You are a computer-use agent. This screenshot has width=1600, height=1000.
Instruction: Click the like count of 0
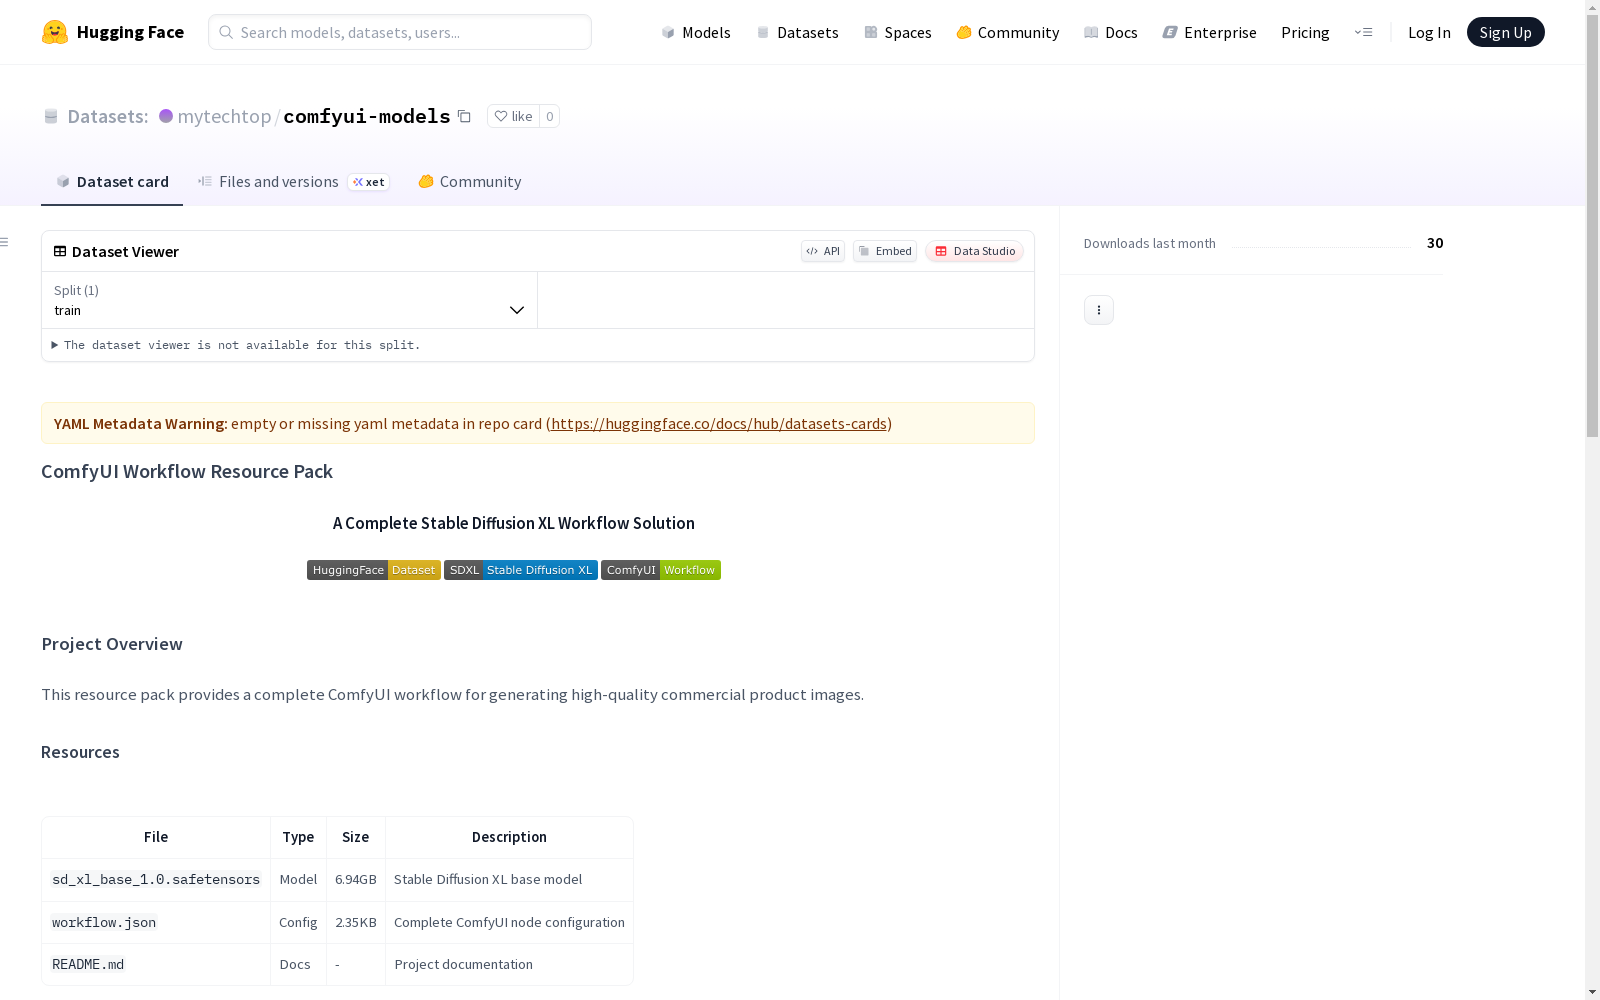[549, 116]
